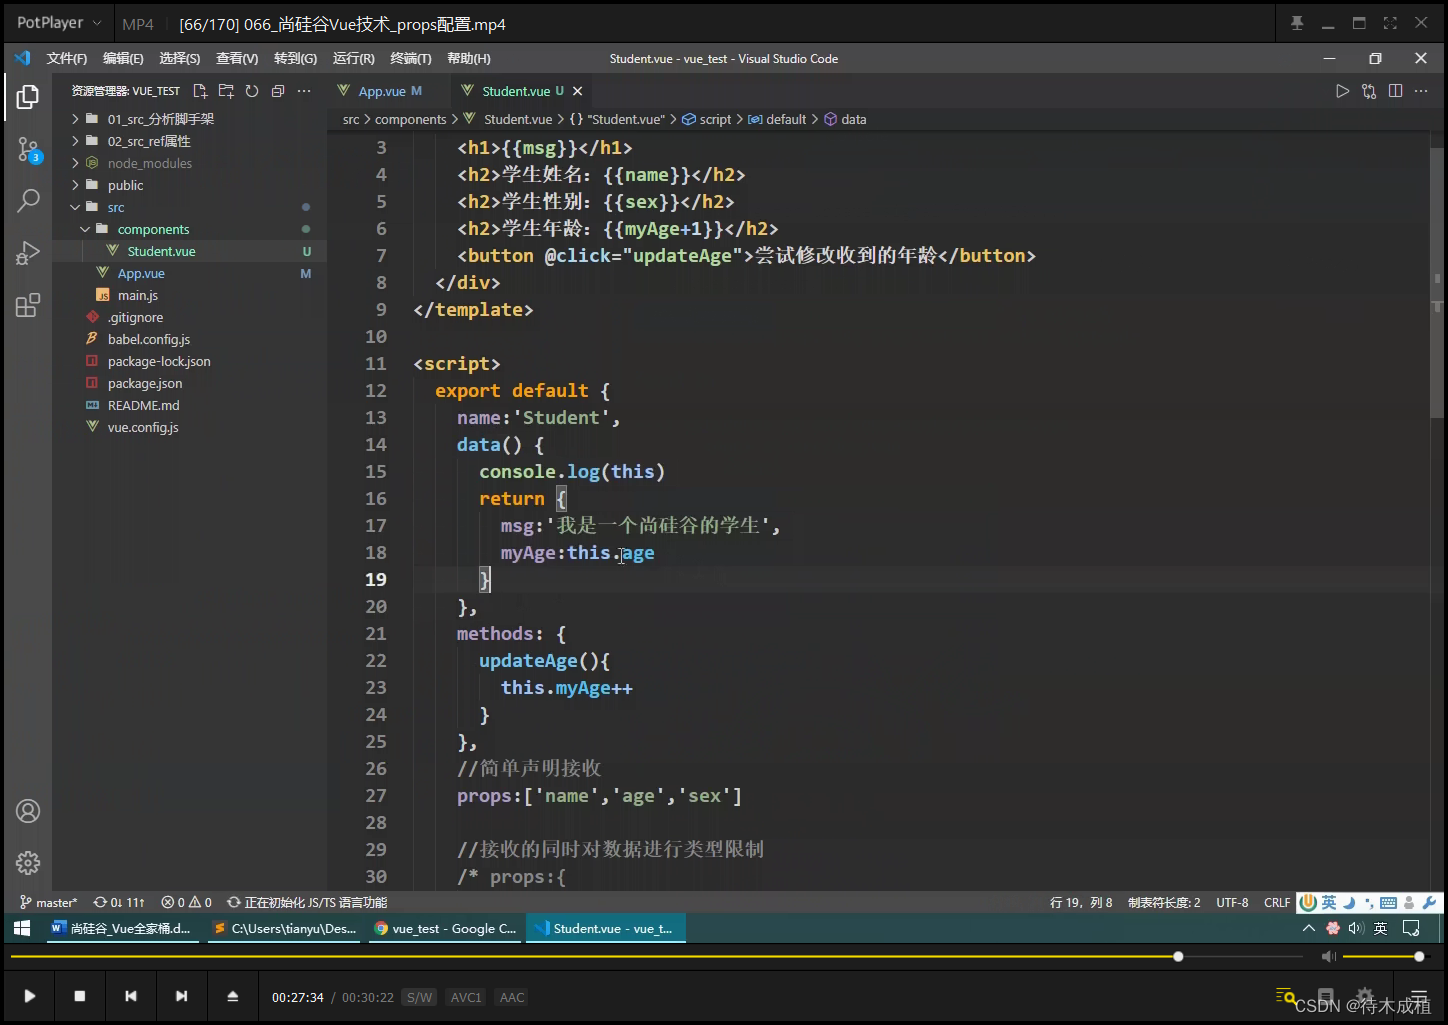Open Windows Start menu
Viewport: 1448px width, 1025px height.
click(22, 928)
